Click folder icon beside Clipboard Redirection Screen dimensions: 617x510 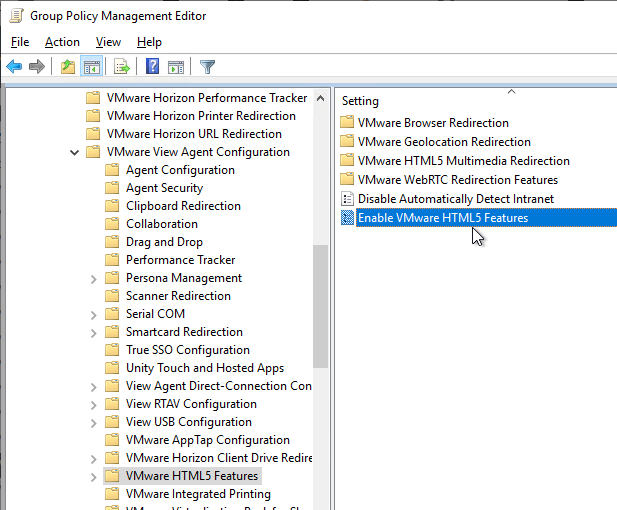[x=112, y=205]
